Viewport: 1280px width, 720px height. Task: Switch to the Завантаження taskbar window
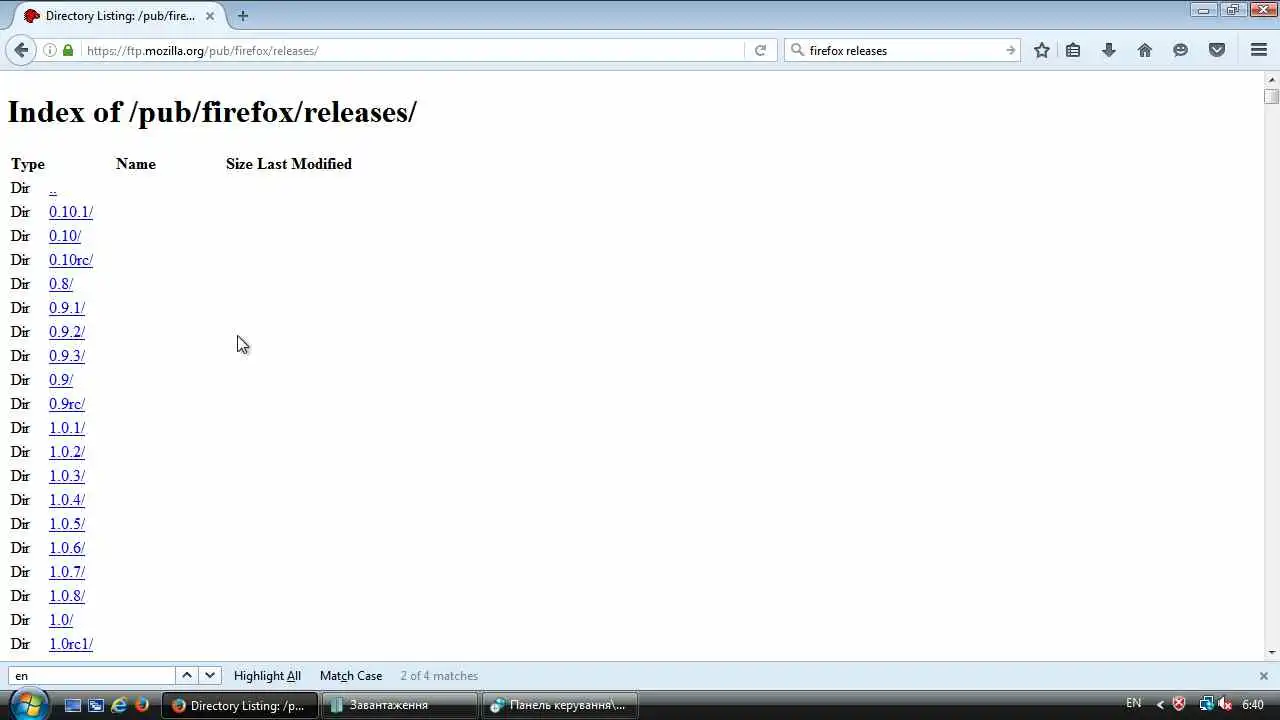click(x=400, y=705)
